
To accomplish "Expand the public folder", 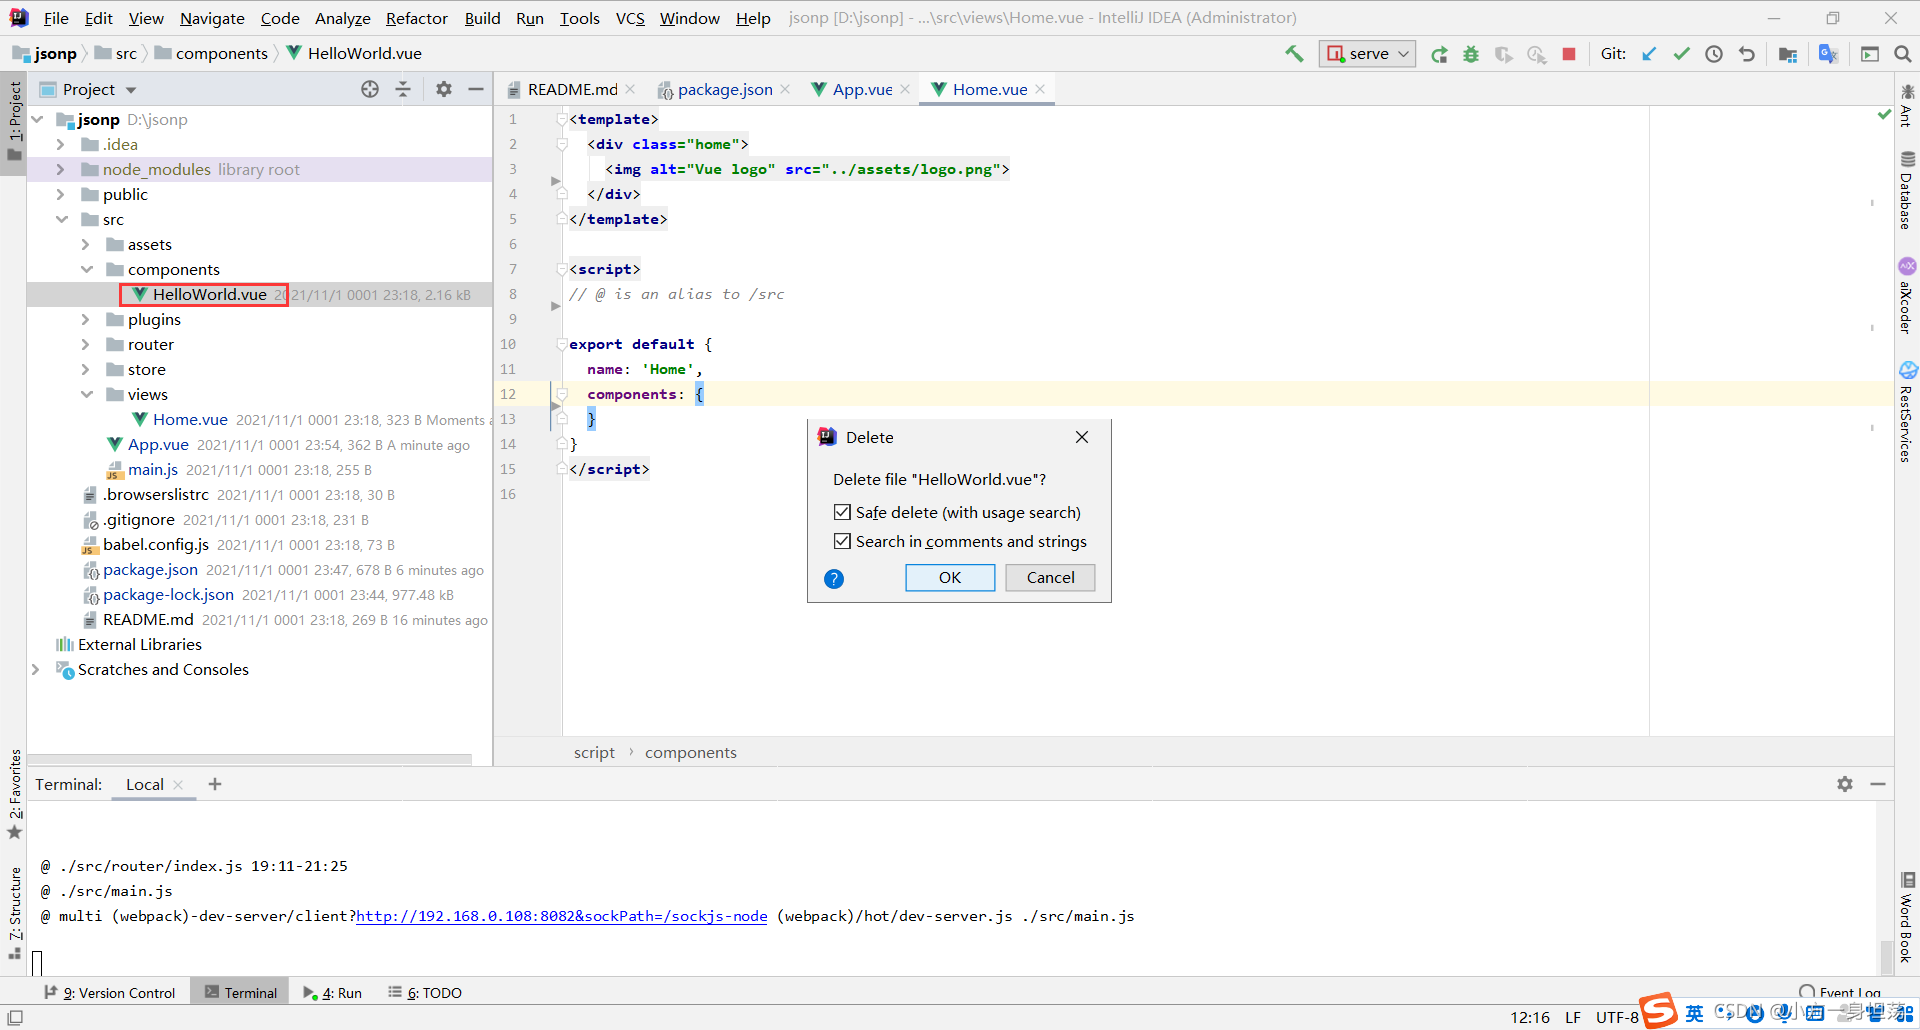I will (x=61, y=194).
